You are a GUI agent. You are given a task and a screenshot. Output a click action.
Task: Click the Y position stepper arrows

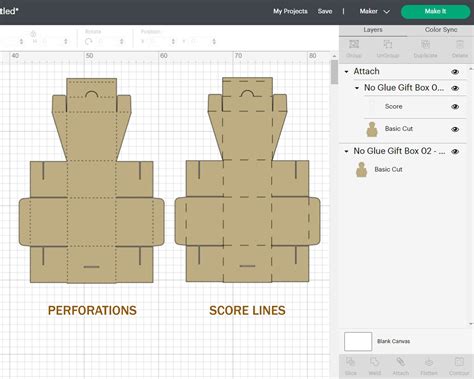coord(214,41)
